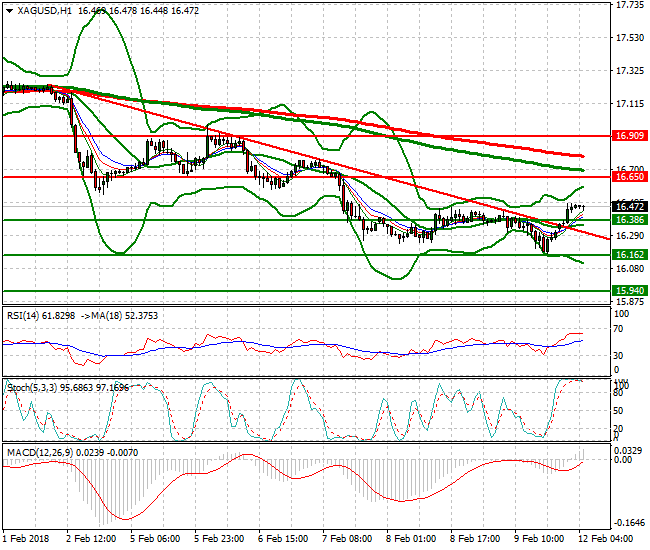Select the 17.115 price scale value
This screenshot has width=650, height=550.
(629, 104)
